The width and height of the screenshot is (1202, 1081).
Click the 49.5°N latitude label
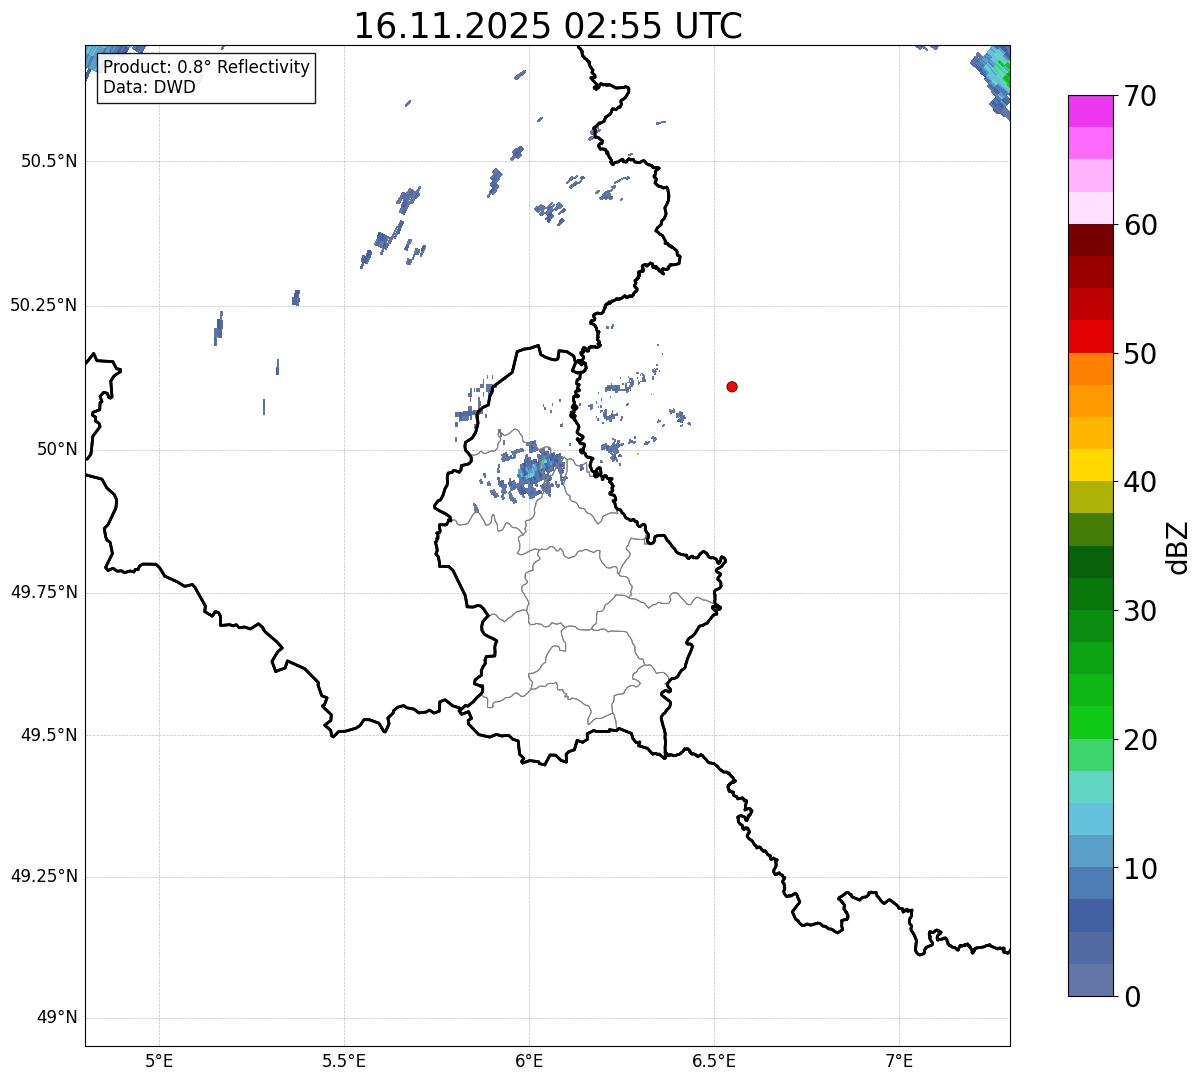[49, 735]
